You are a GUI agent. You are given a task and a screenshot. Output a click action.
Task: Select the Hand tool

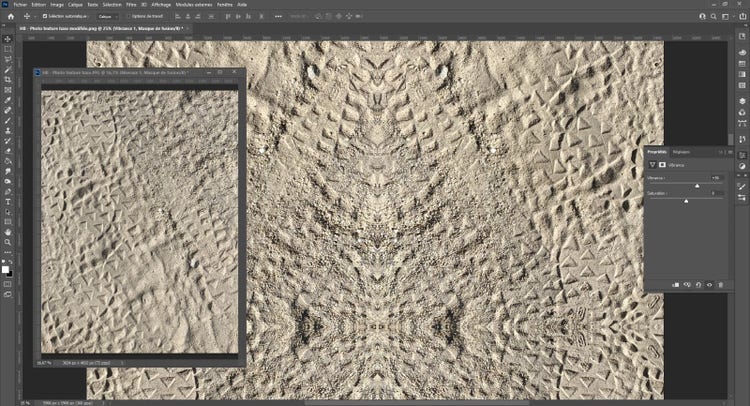8,232
